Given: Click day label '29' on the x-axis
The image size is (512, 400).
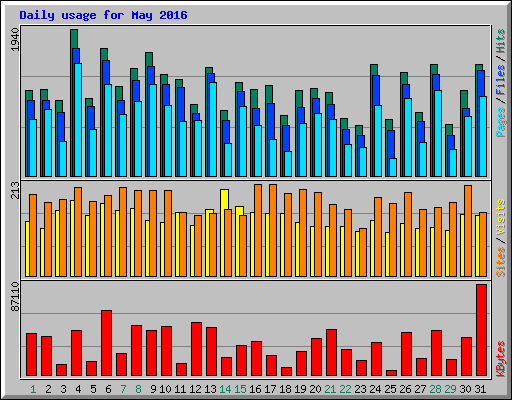Looking at the screenshot, I should 450,389.
